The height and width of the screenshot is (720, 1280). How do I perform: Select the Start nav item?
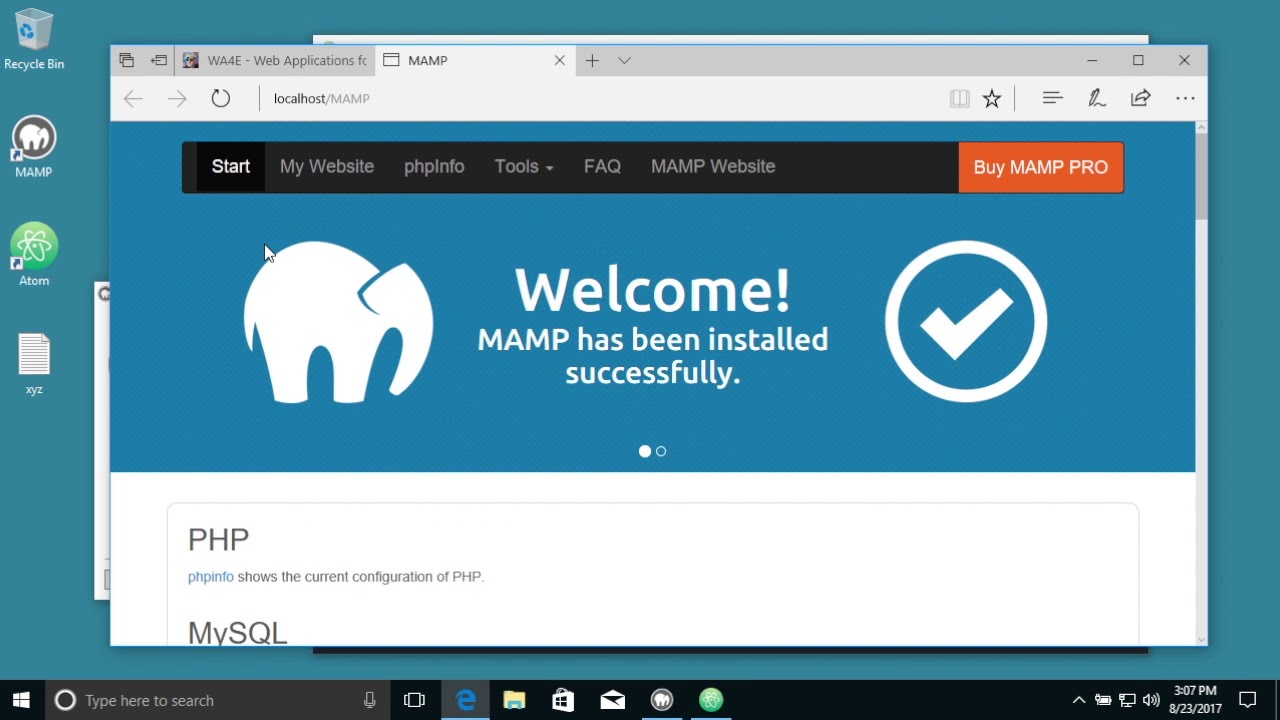click(x=231, y=167)
